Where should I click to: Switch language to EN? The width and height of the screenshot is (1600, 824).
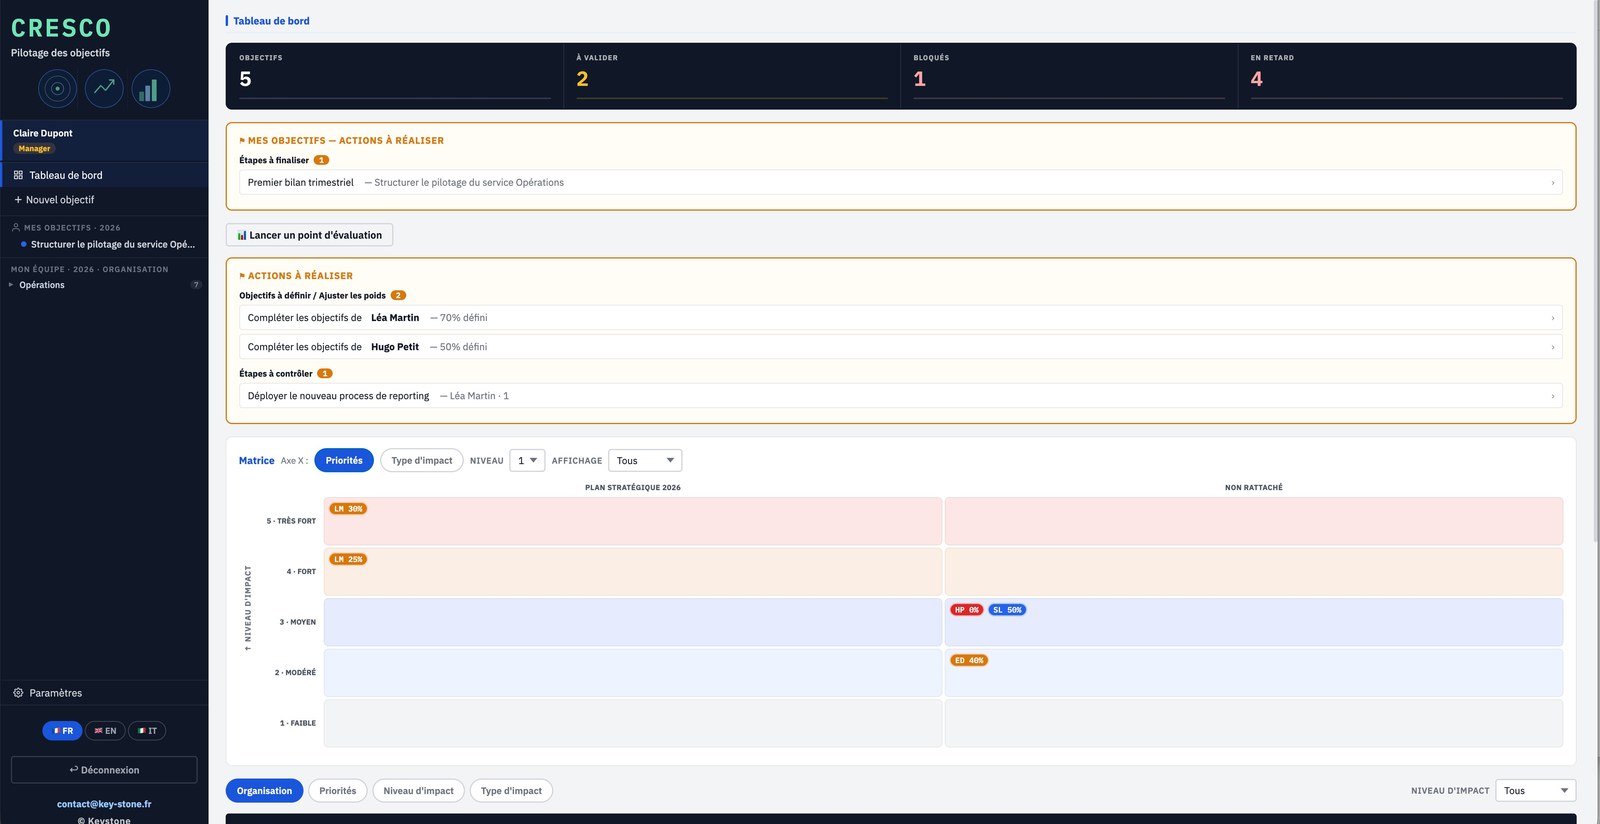[x=105, y=731]
